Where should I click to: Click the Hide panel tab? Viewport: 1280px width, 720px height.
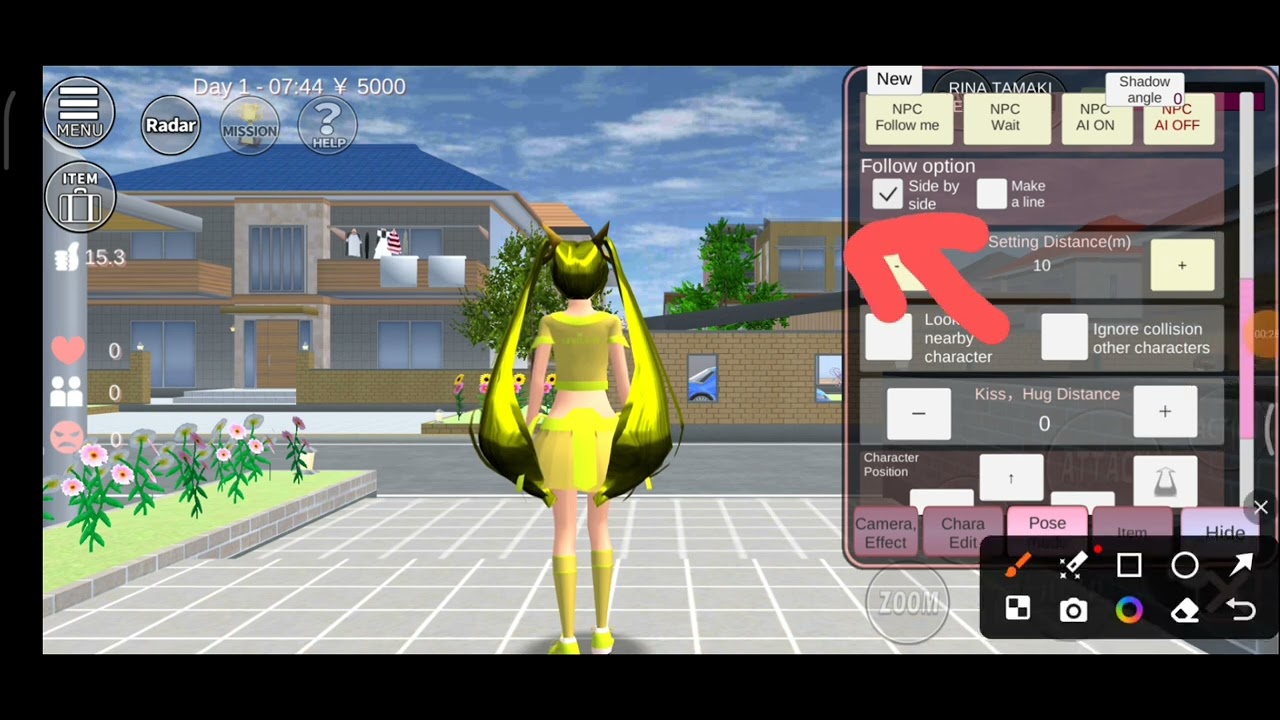pos(1225,530)
